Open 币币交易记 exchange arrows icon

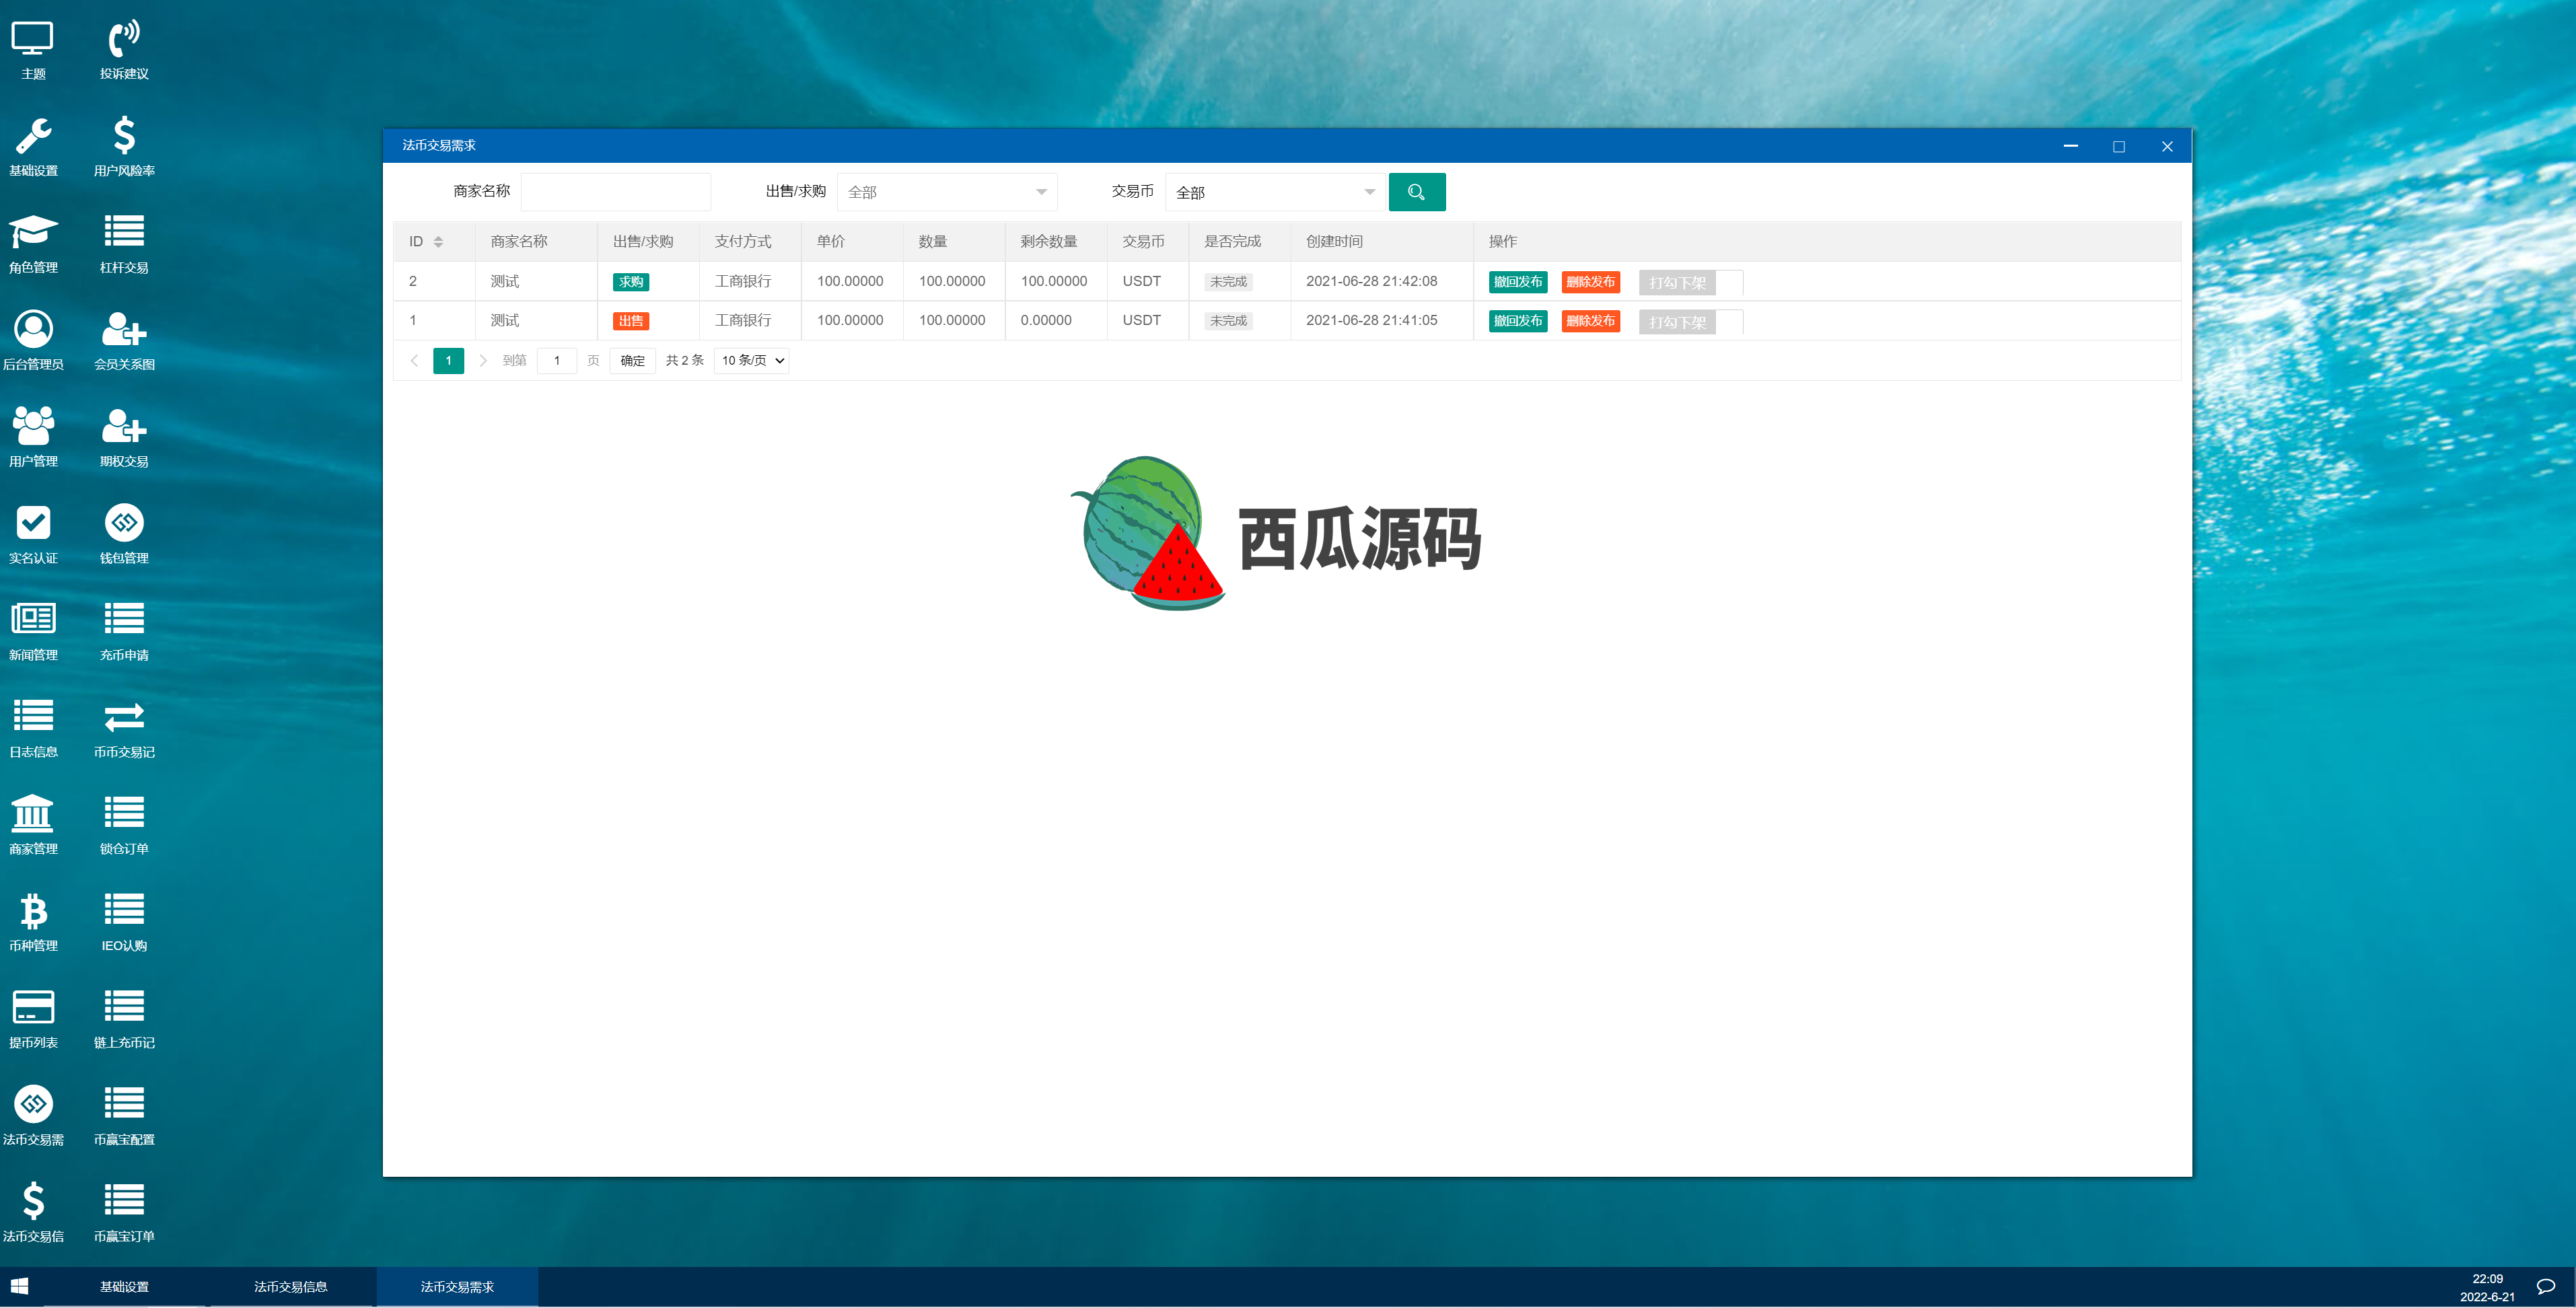click(x=124, y=729)
